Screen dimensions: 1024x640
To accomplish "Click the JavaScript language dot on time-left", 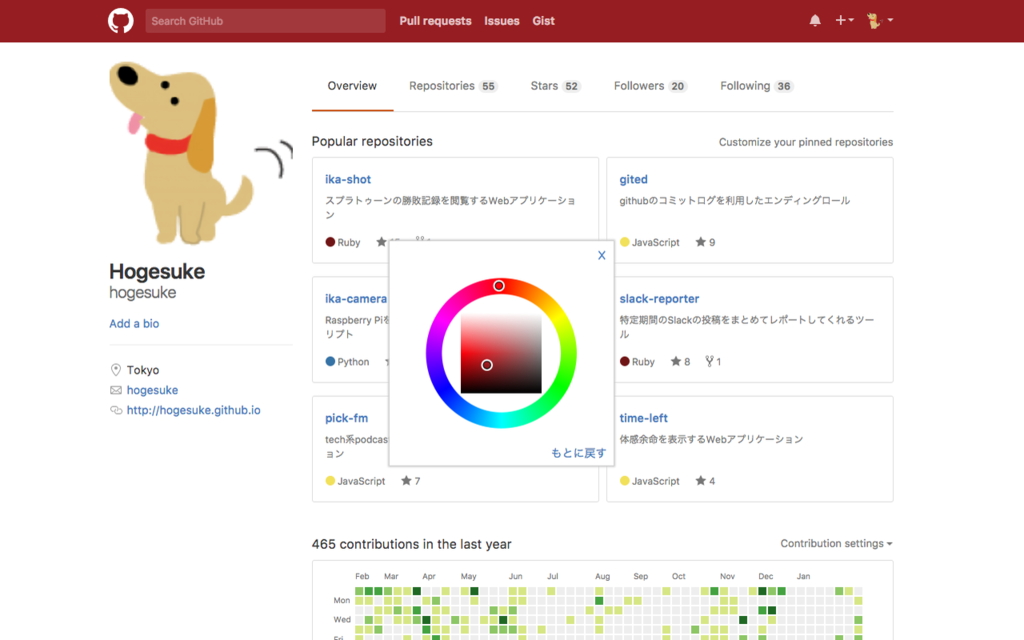I will click(625, 481).
